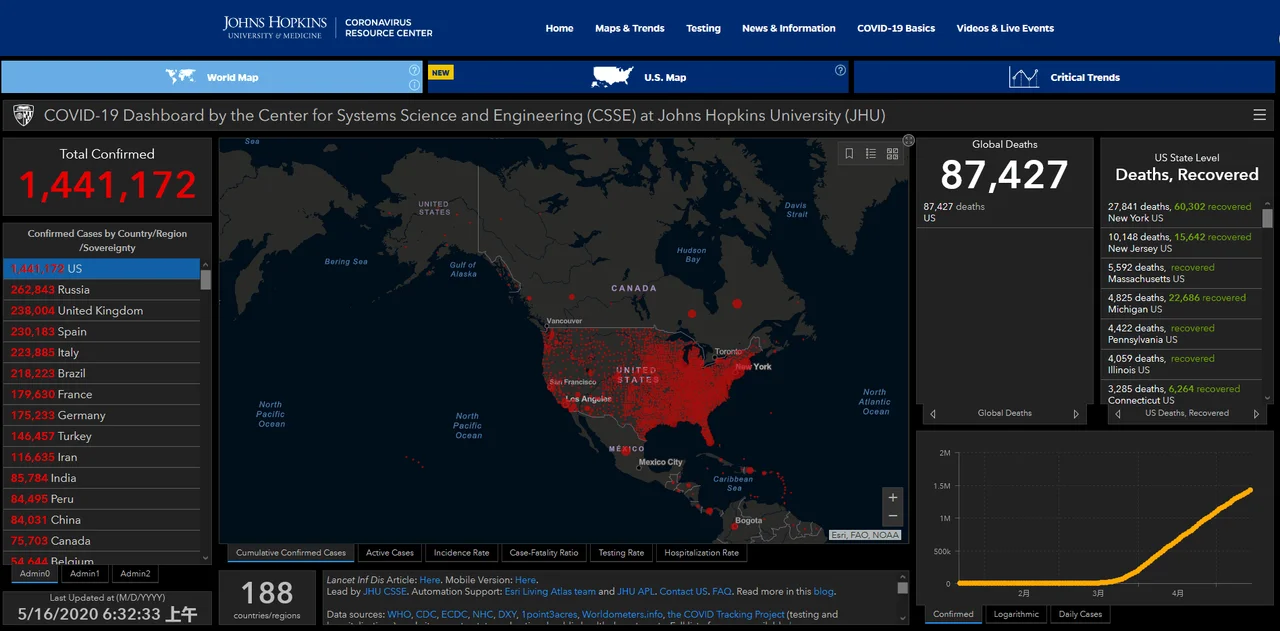Screen dimensions: 1280x631
Task: Open the JHU CSSE link
Action: point(386,592)
